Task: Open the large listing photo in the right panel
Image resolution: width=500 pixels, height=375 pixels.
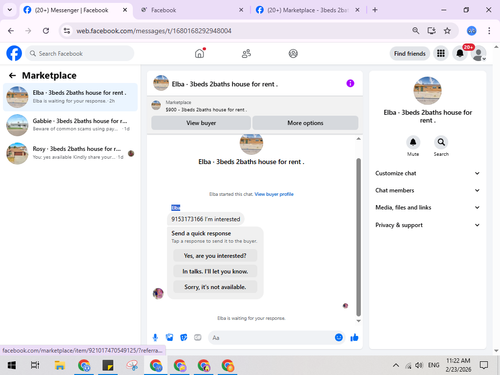Action: tap(427, 90)
